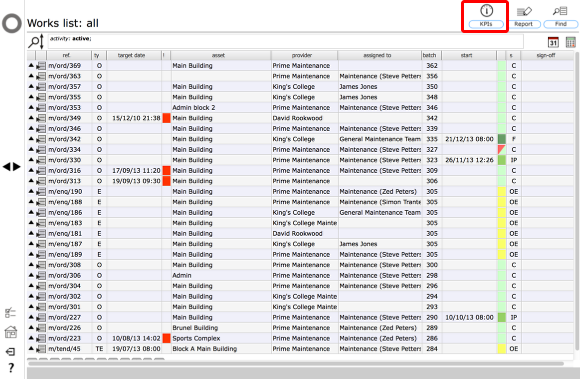Click asset Sports Complex
The height and width of the screenshot is (379, 580).
196,338
